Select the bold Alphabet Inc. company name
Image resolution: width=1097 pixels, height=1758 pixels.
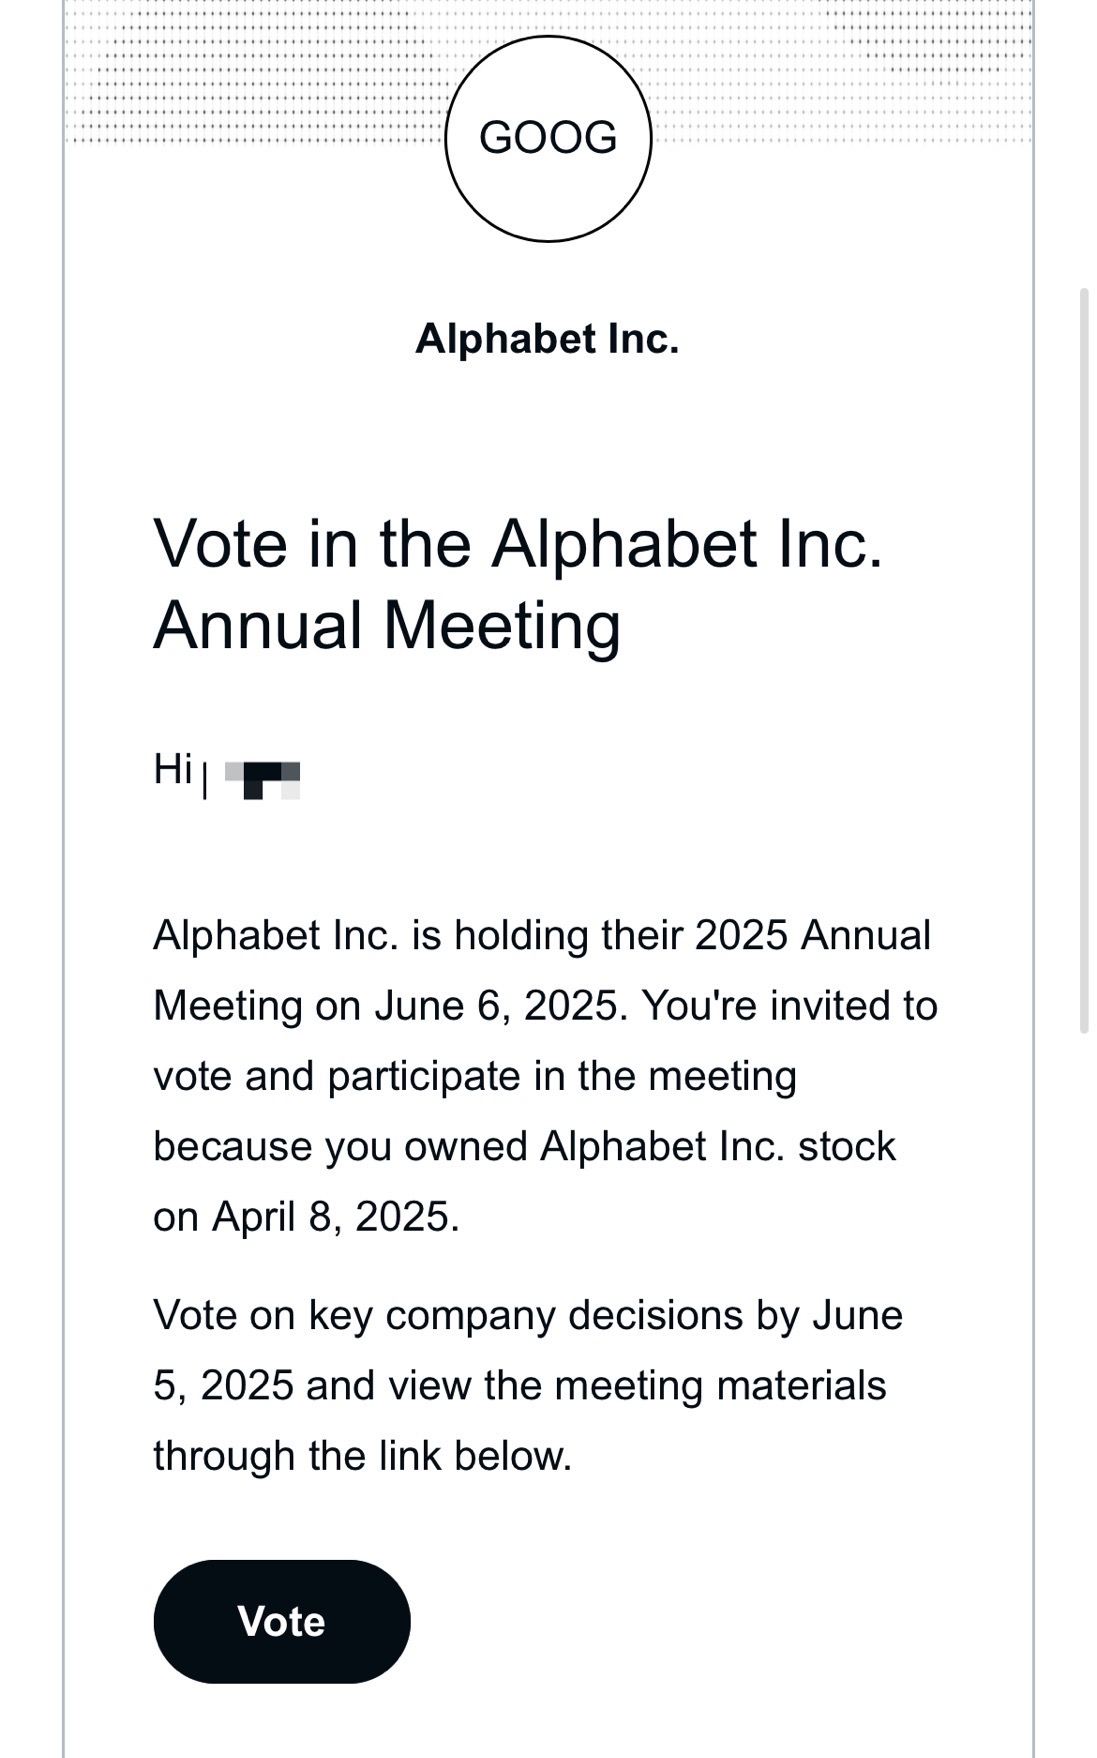[x=547, y=339]
